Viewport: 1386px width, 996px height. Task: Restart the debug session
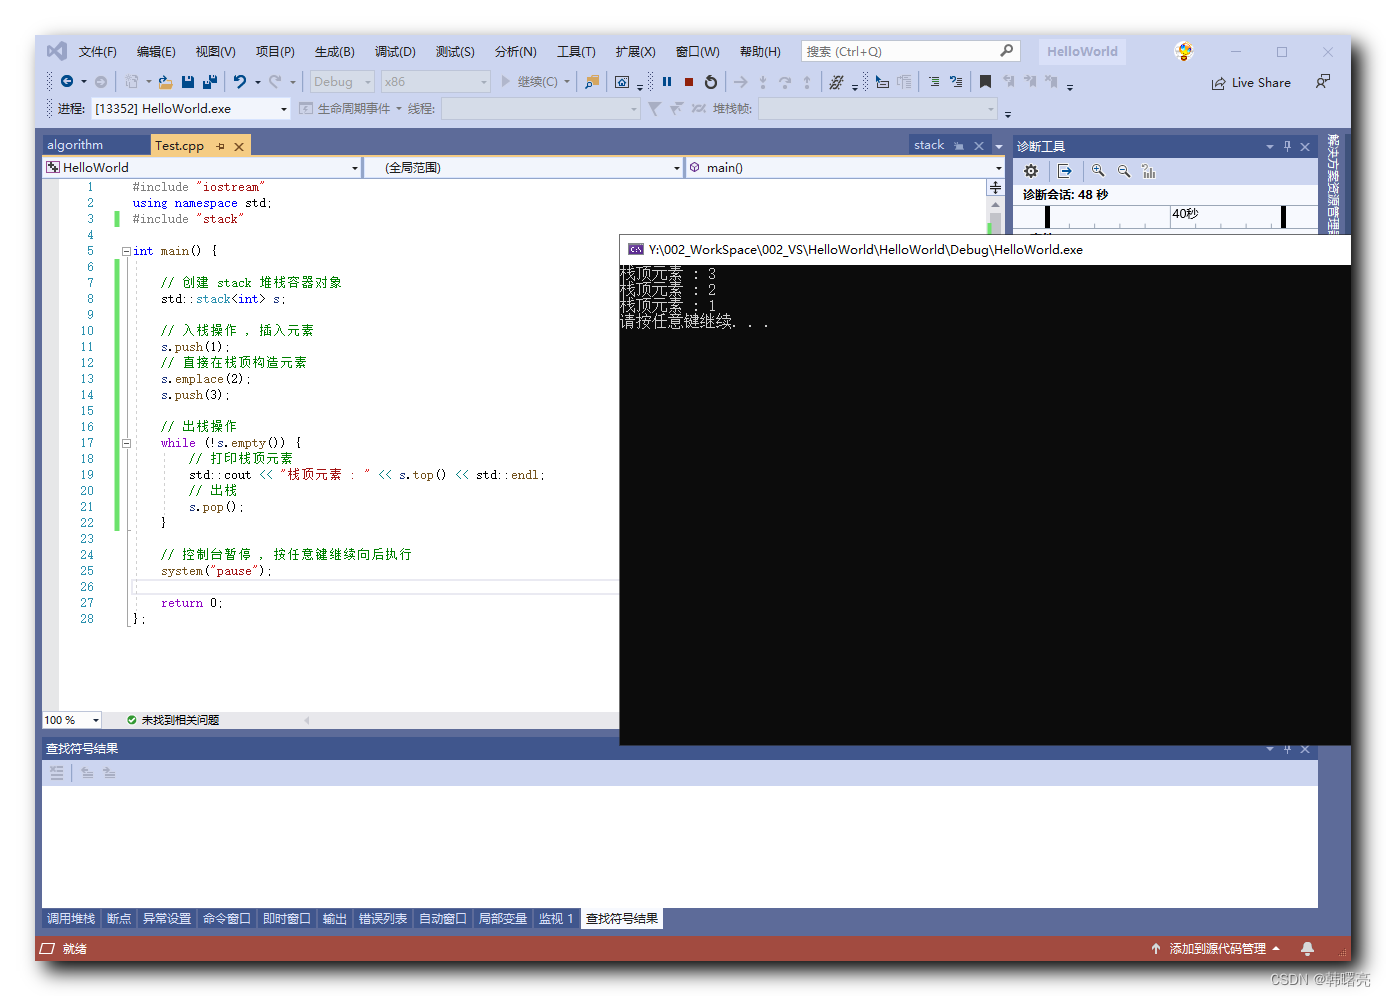(x=711, y=82)
